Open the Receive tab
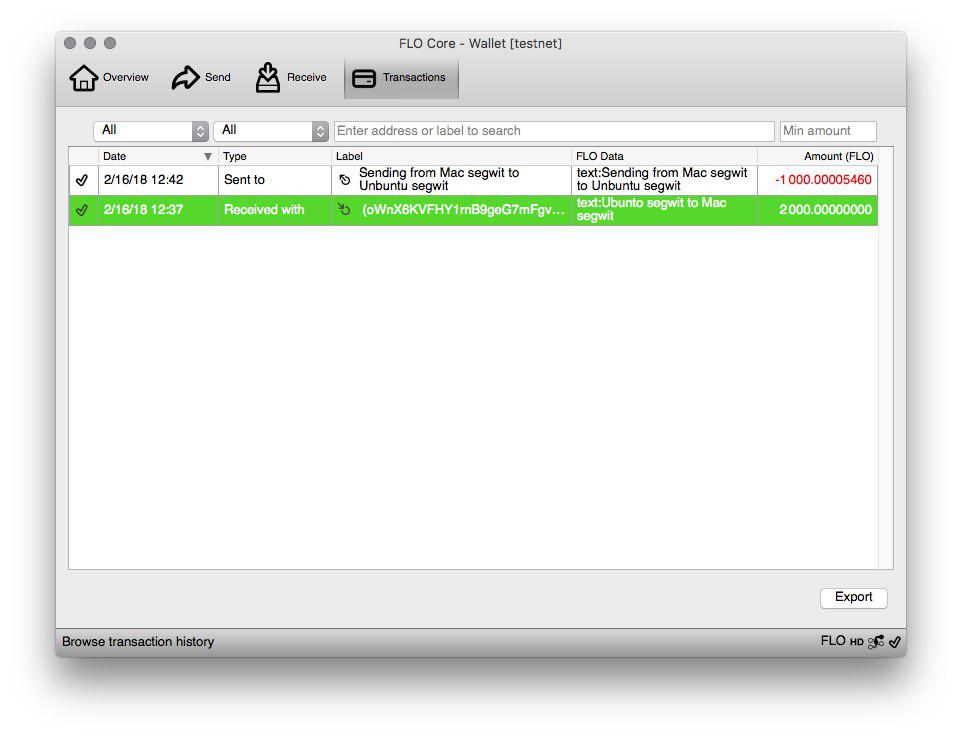 point(291,77)
